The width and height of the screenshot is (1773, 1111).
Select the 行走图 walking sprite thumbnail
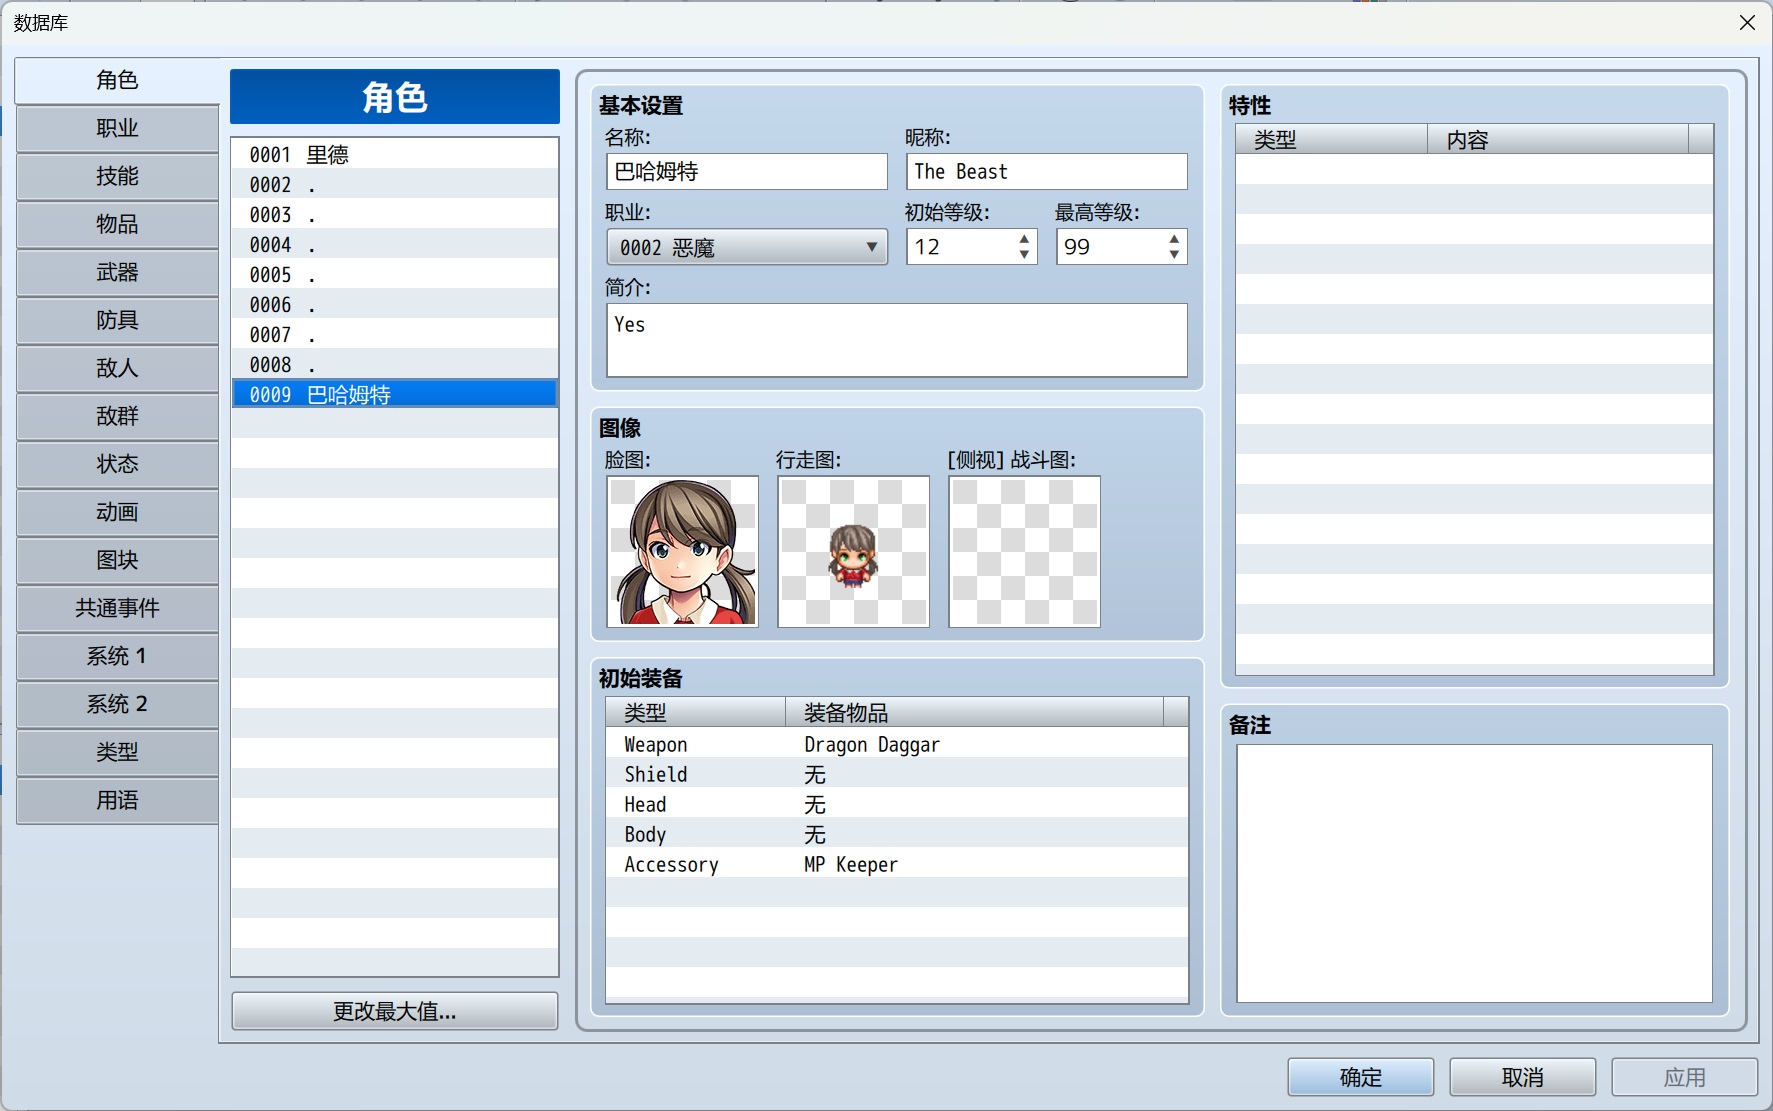coord(854,551)
